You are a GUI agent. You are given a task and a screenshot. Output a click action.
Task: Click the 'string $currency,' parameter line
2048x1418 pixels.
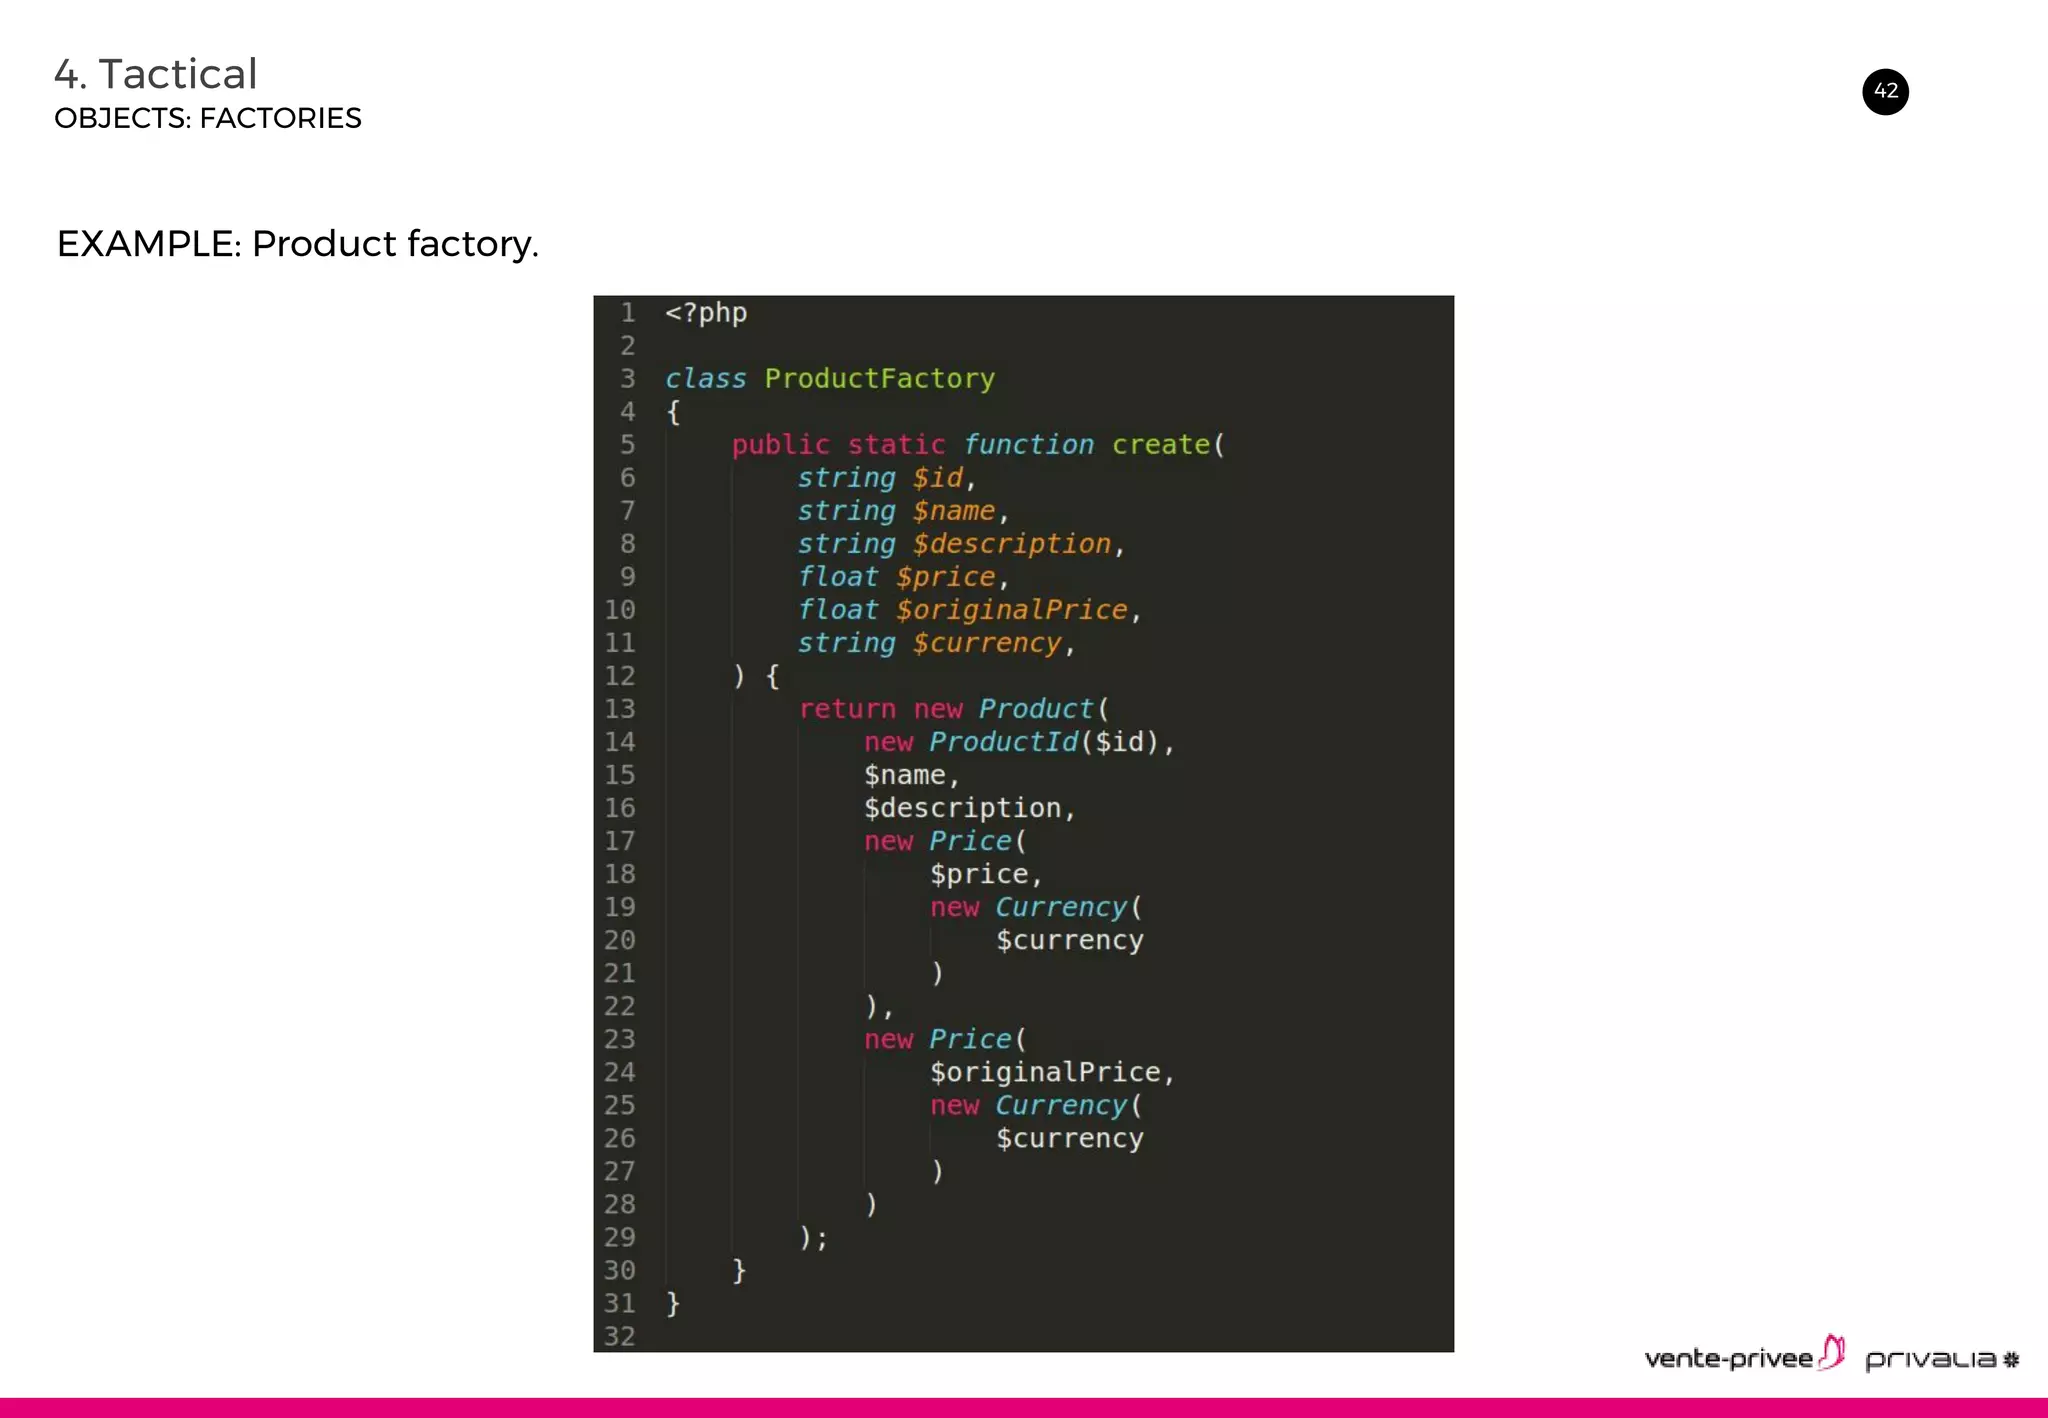pyautogui.click(x=936, y=643)
